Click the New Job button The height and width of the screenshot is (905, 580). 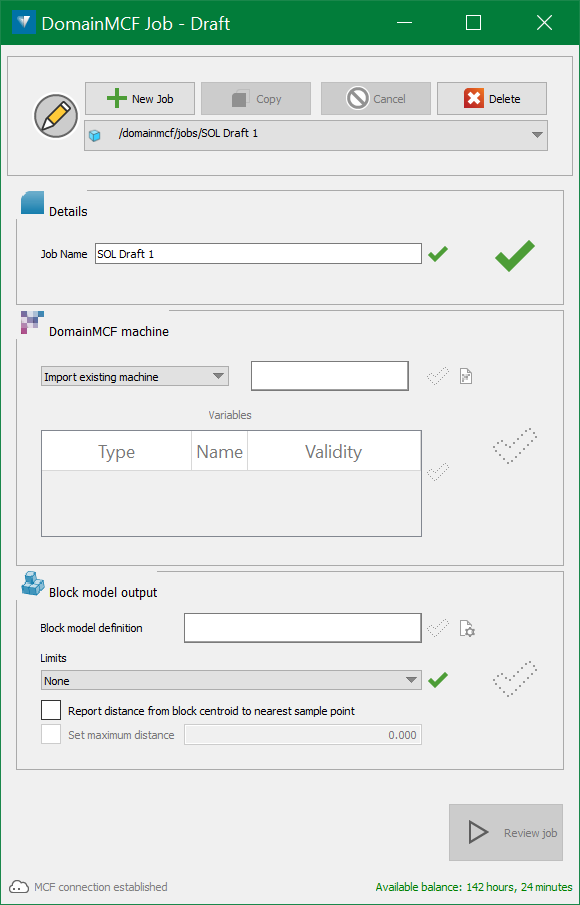(140, 99)
